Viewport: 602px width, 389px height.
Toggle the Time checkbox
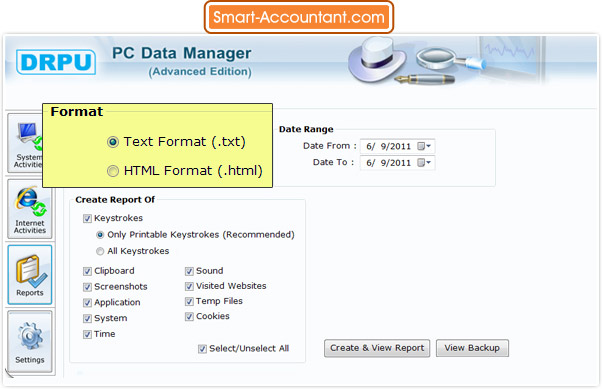(x=88, y=334)
